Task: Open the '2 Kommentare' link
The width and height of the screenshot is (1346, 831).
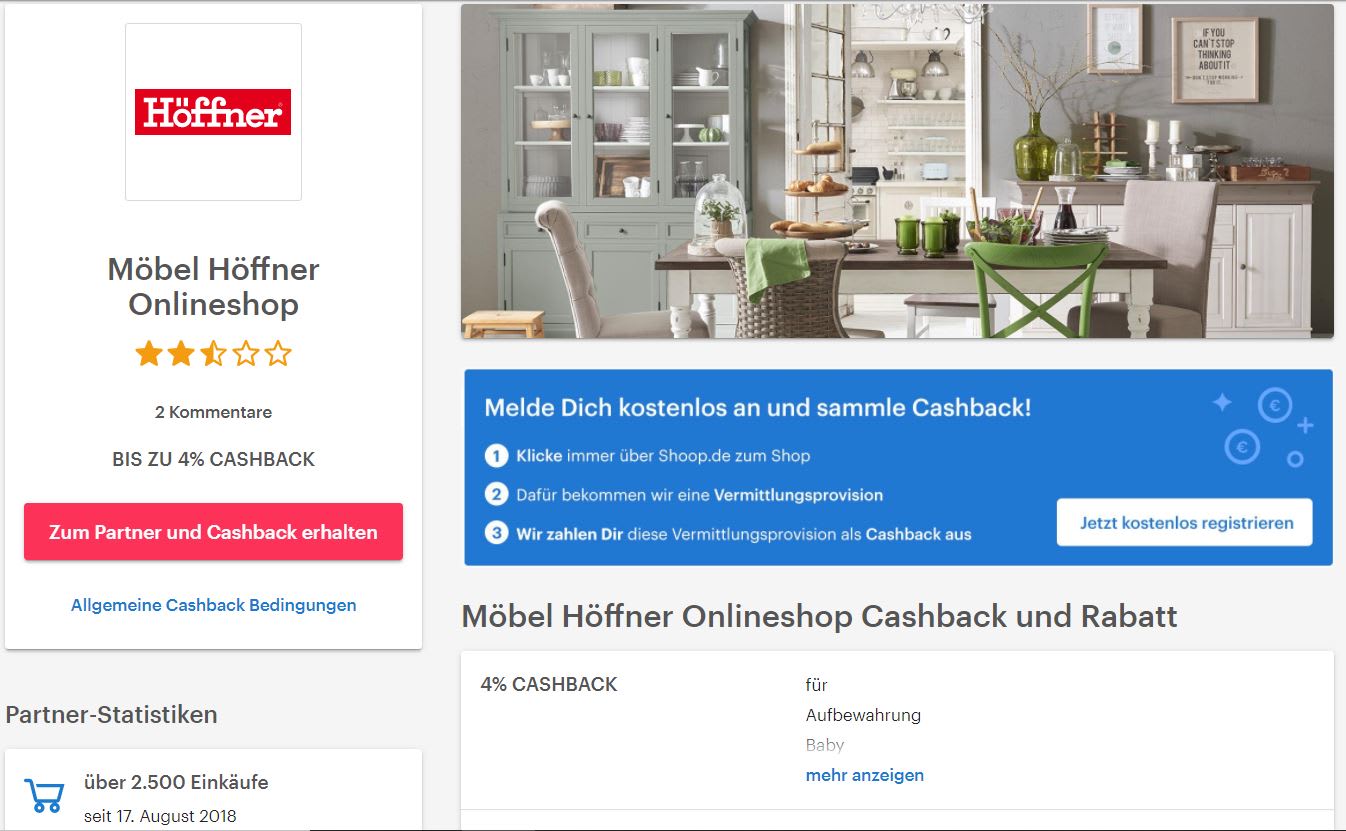Action: 213,412
